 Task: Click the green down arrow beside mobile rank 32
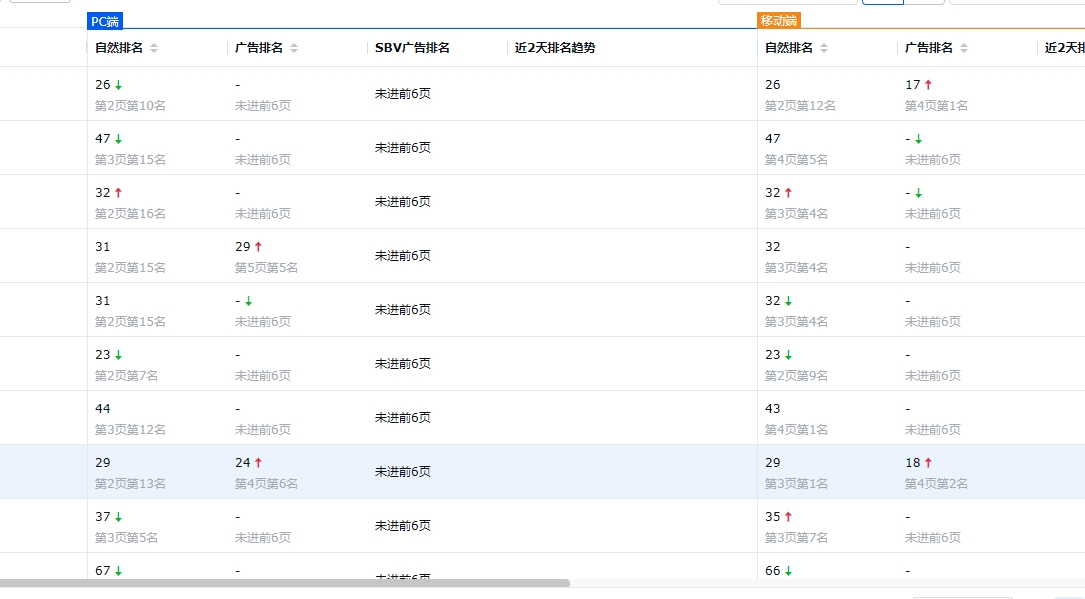point(789,300)
